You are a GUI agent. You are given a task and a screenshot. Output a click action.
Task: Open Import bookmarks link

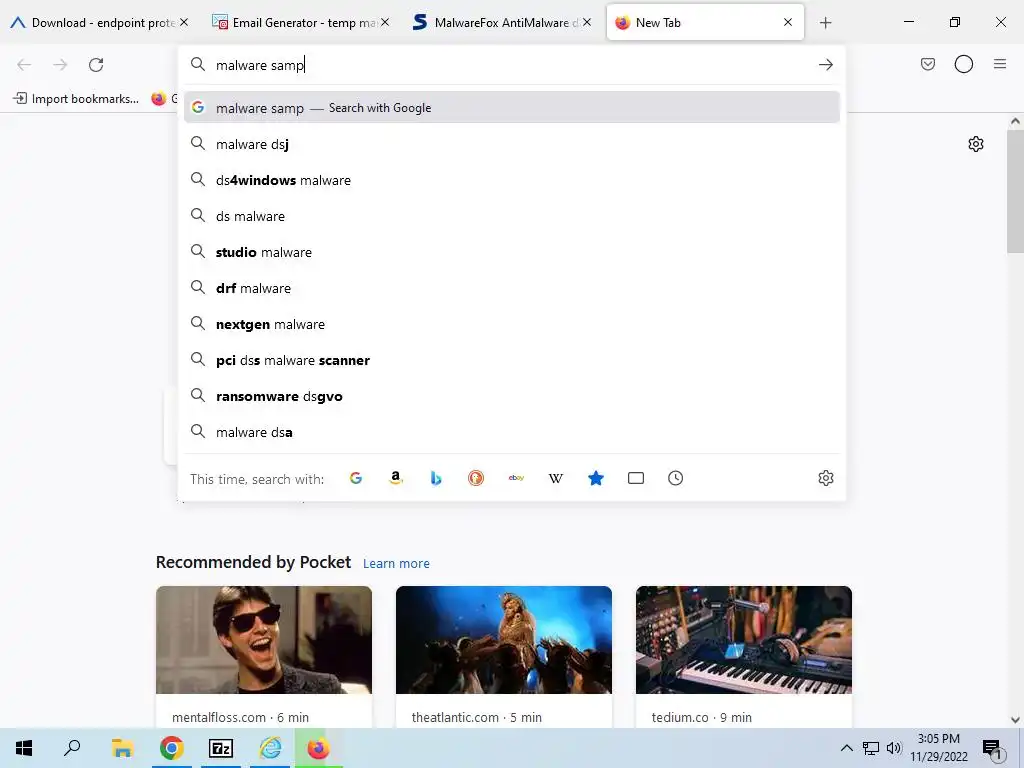point(76,99)
